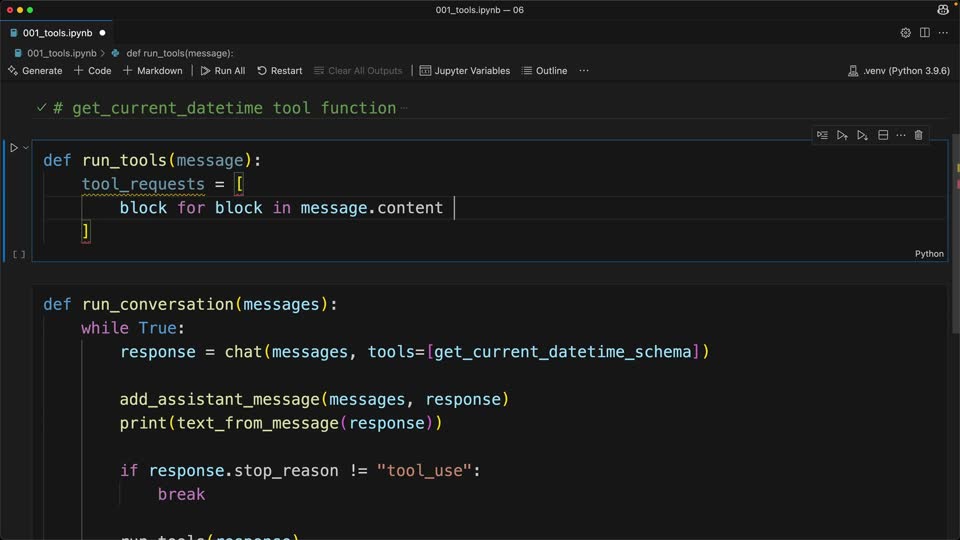Select the .venv Python 3.9.6 kernel picker
Screen dimensions: 960x540
click(x=899, y=71)
